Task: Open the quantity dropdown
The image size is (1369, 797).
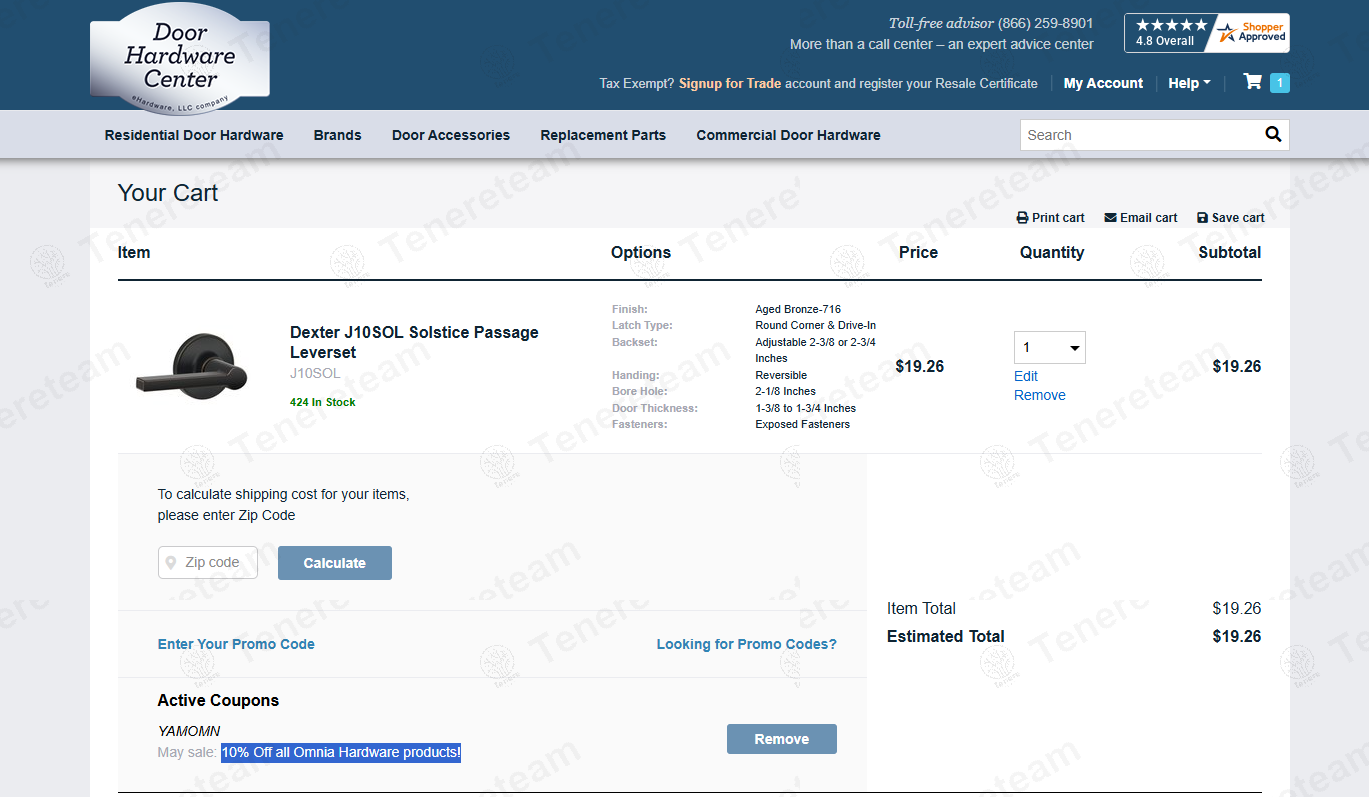Action: (x=1049, y=348)
